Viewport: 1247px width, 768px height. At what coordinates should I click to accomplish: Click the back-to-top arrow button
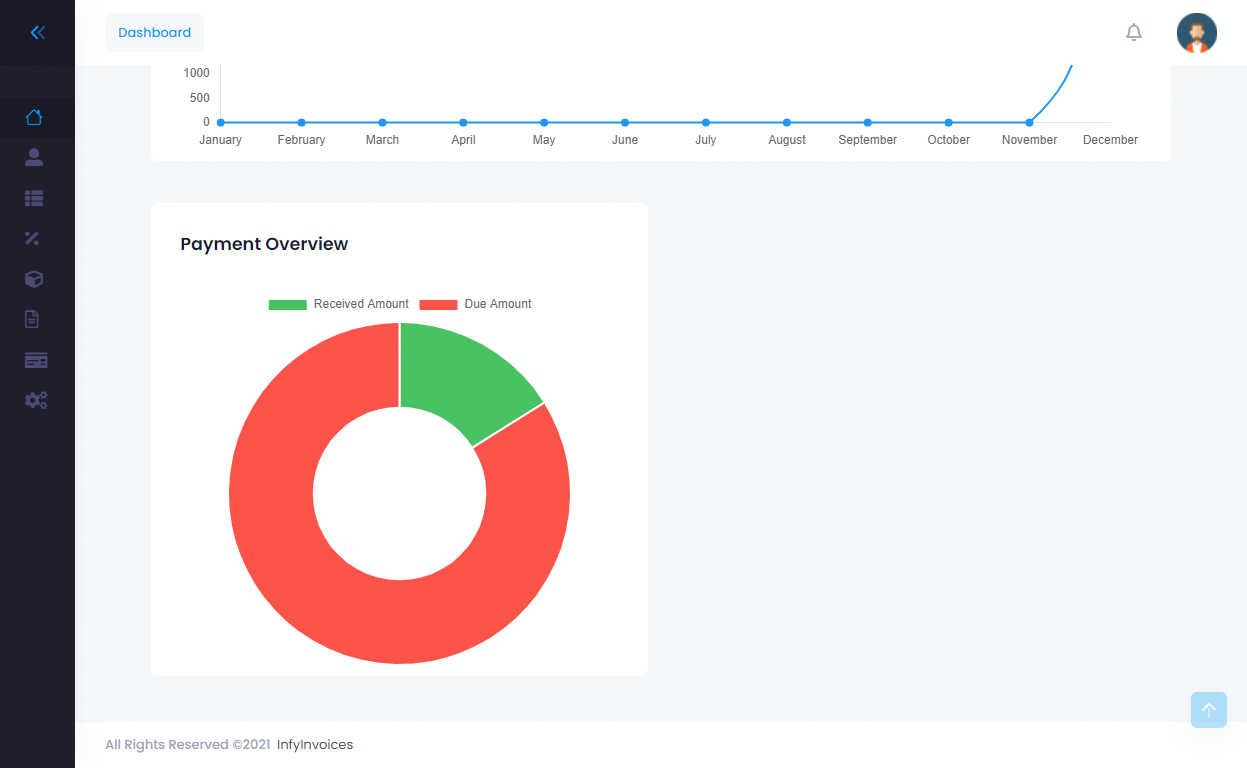(x=1209, y=710)
